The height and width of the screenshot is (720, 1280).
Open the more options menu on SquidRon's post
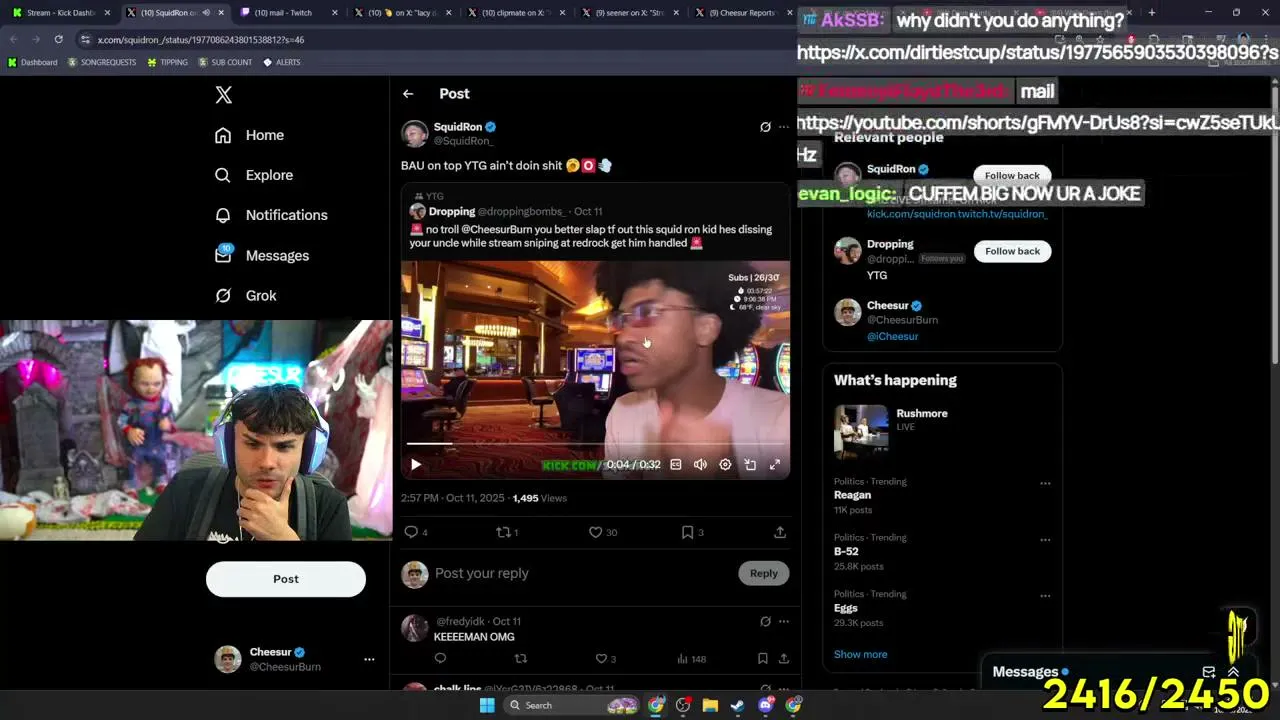(x=784, y=127)
